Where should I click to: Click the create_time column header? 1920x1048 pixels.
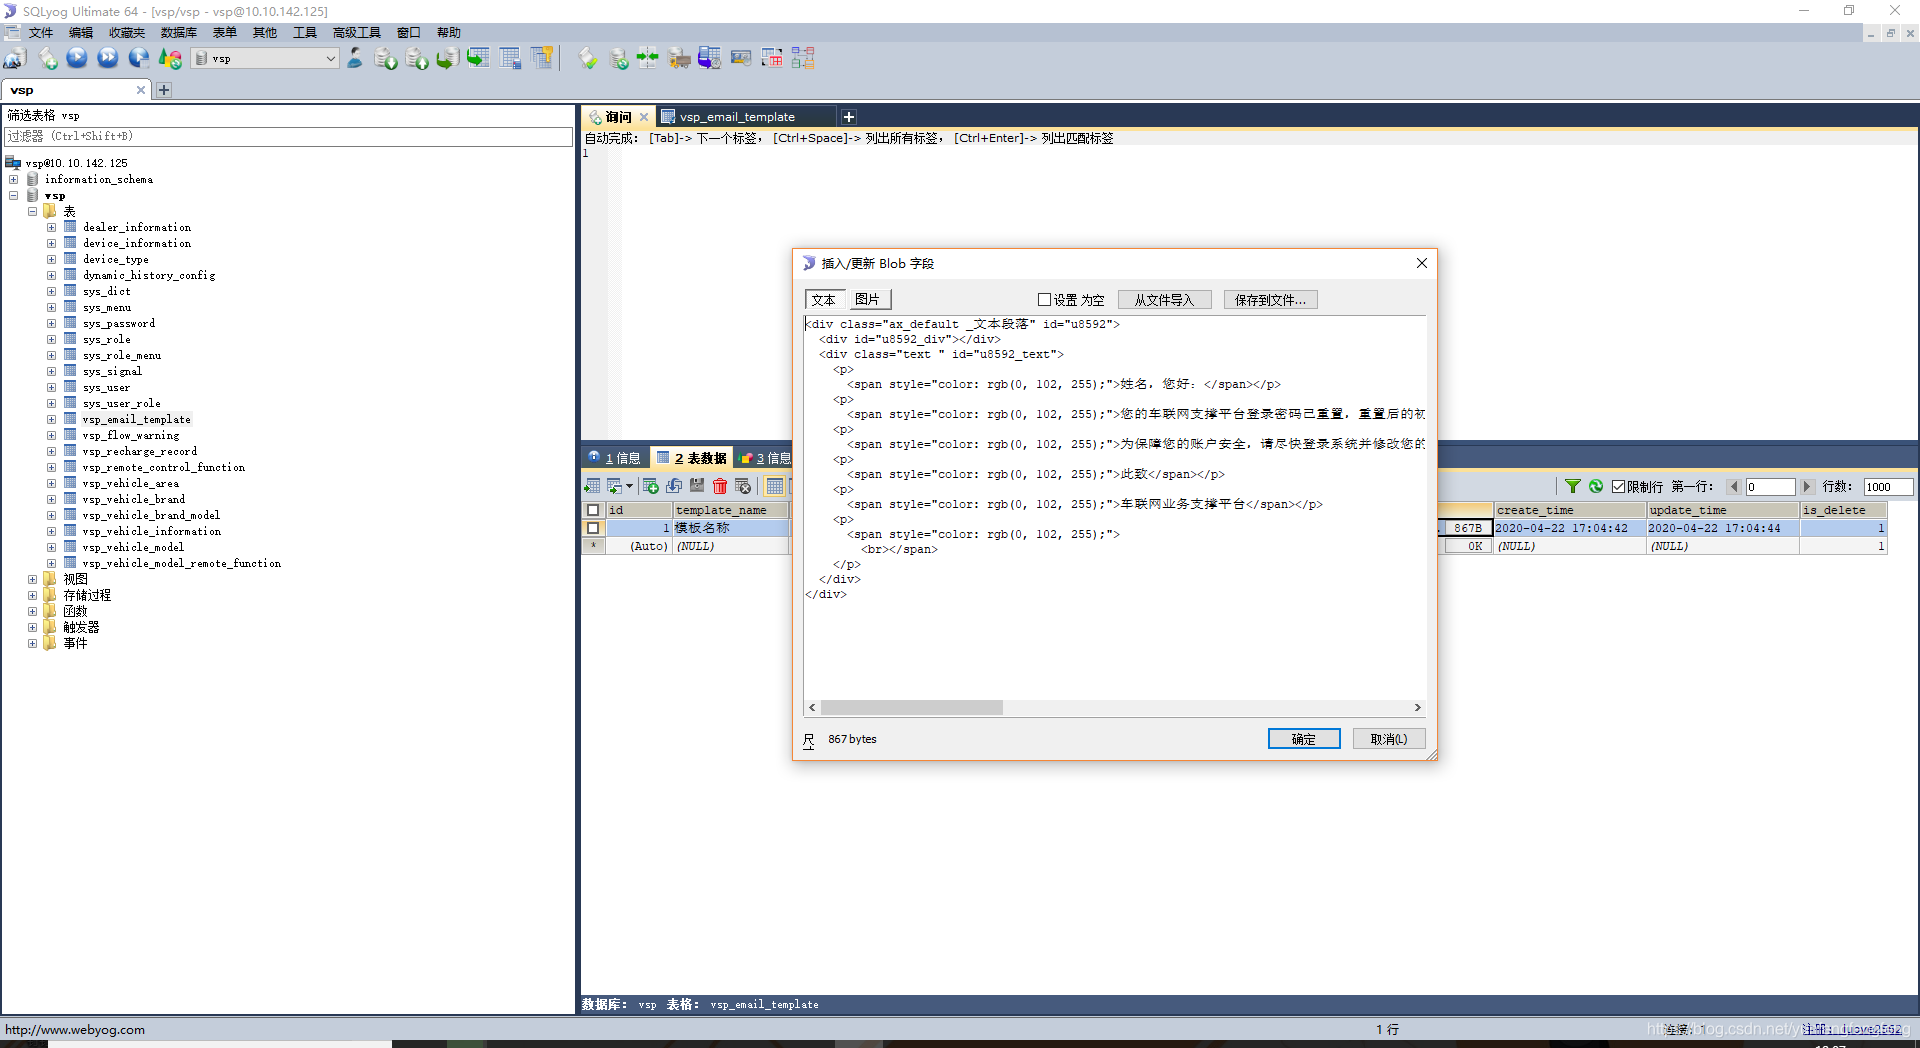1570,510
